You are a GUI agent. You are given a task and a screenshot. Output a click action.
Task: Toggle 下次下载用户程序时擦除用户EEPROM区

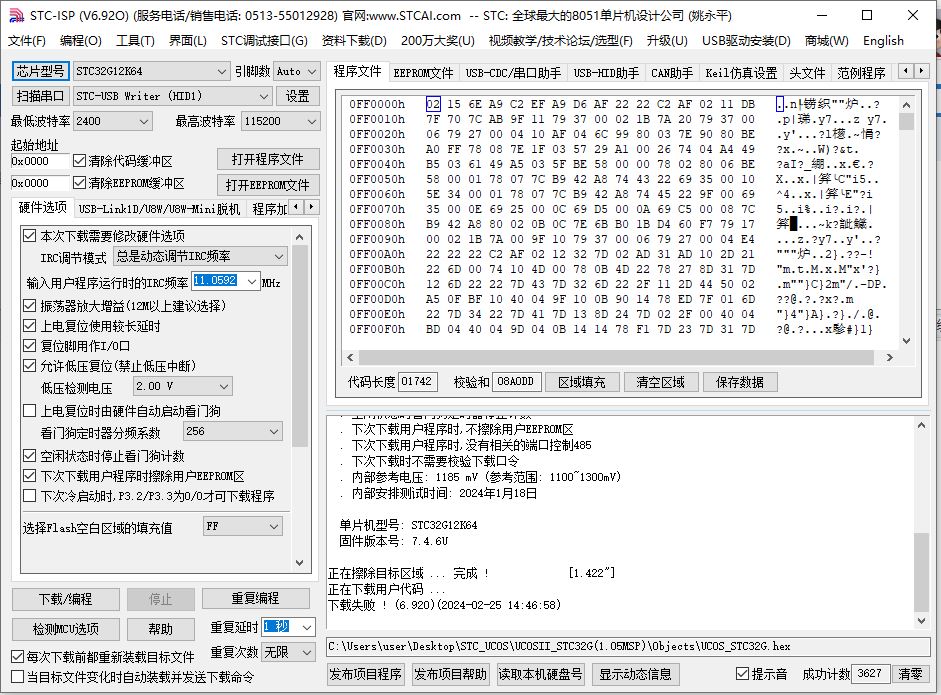click(29, 476)
